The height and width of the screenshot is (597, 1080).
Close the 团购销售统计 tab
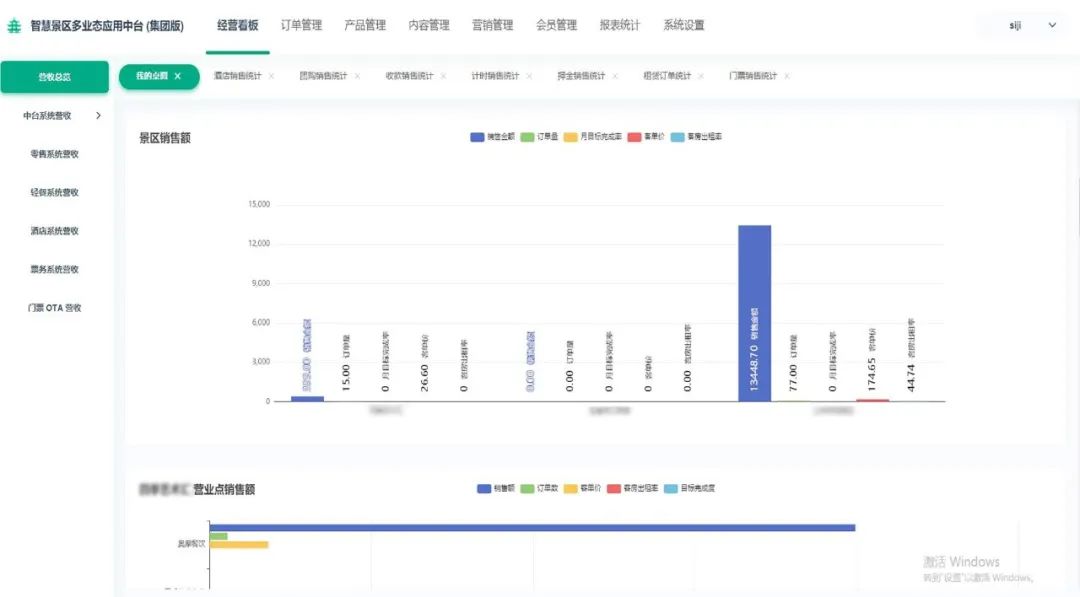357,76
